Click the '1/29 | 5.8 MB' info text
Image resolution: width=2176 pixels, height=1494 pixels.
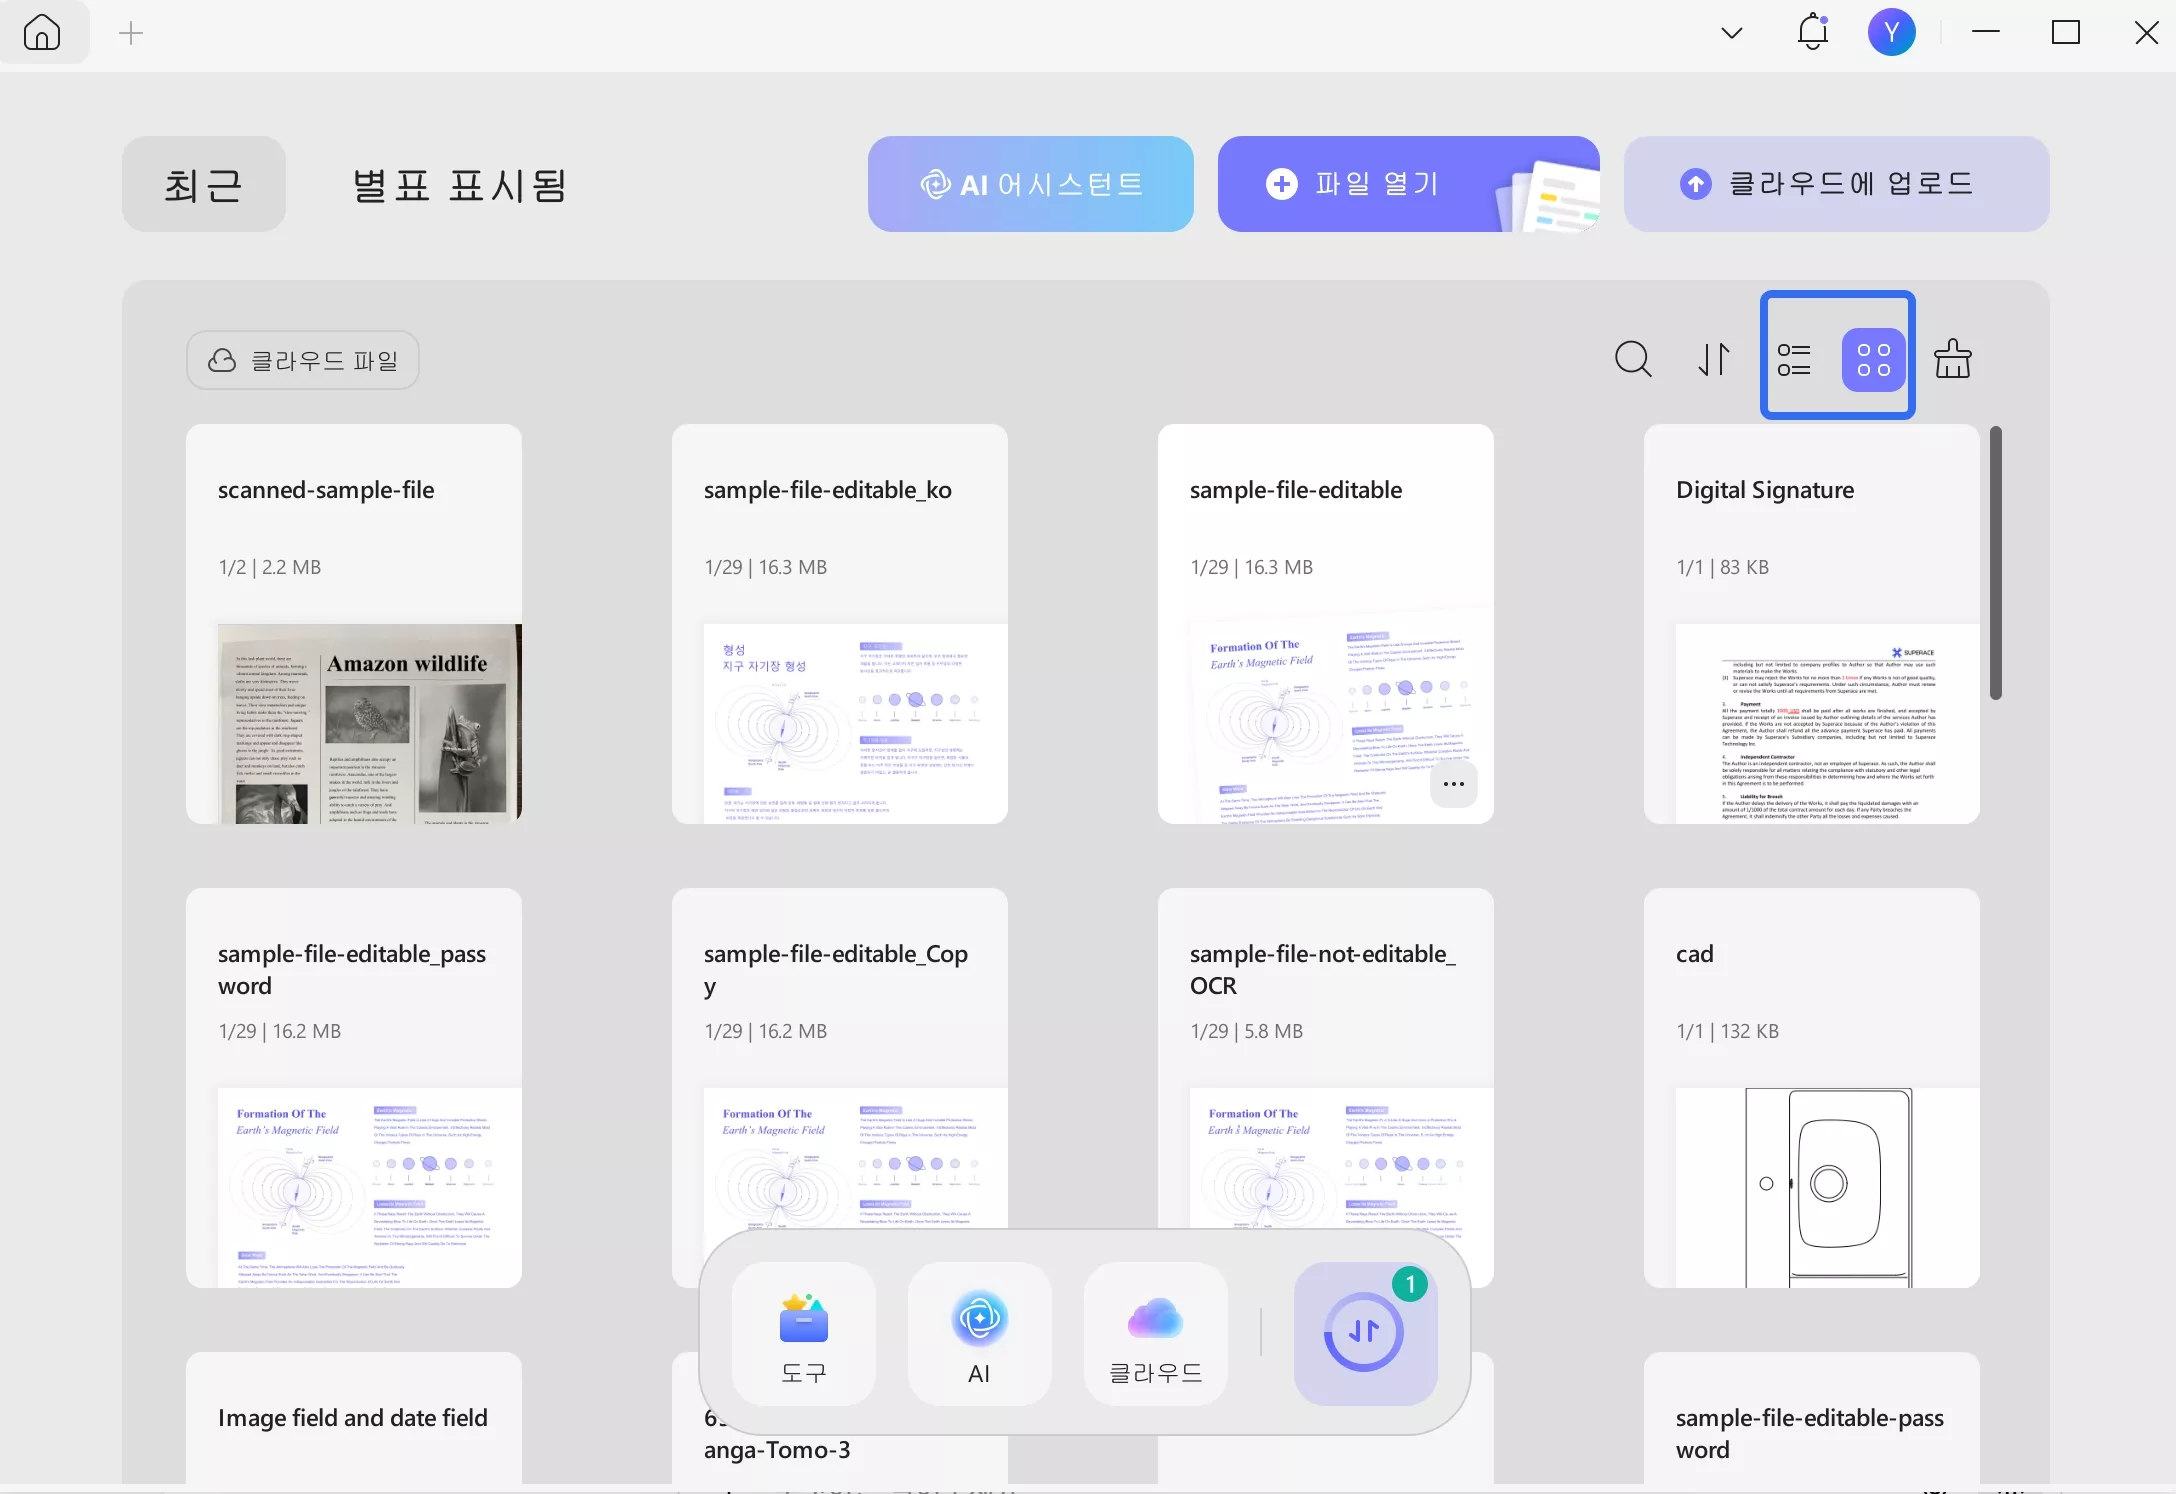1247,1031
